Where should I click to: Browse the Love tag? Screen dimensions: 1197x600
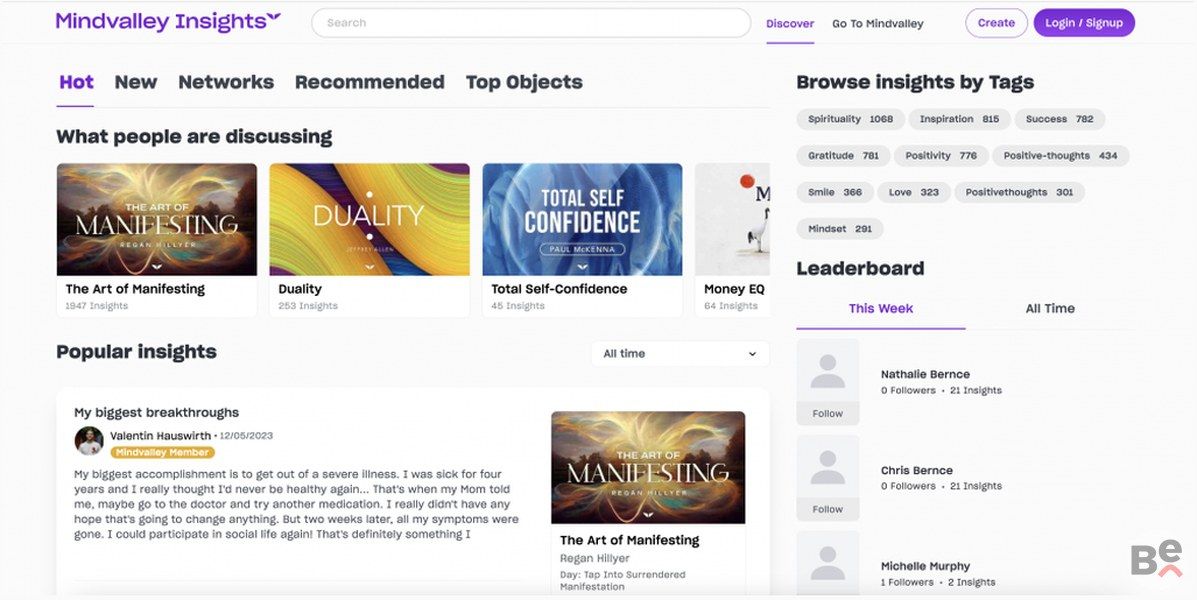coord(914,192)
